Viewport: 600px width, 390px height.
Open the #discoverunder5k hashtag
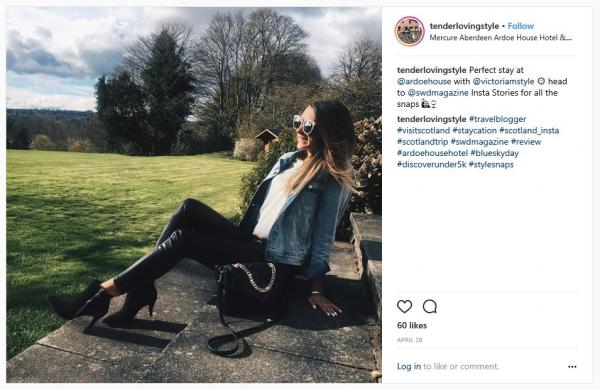(x=432, y=165)
